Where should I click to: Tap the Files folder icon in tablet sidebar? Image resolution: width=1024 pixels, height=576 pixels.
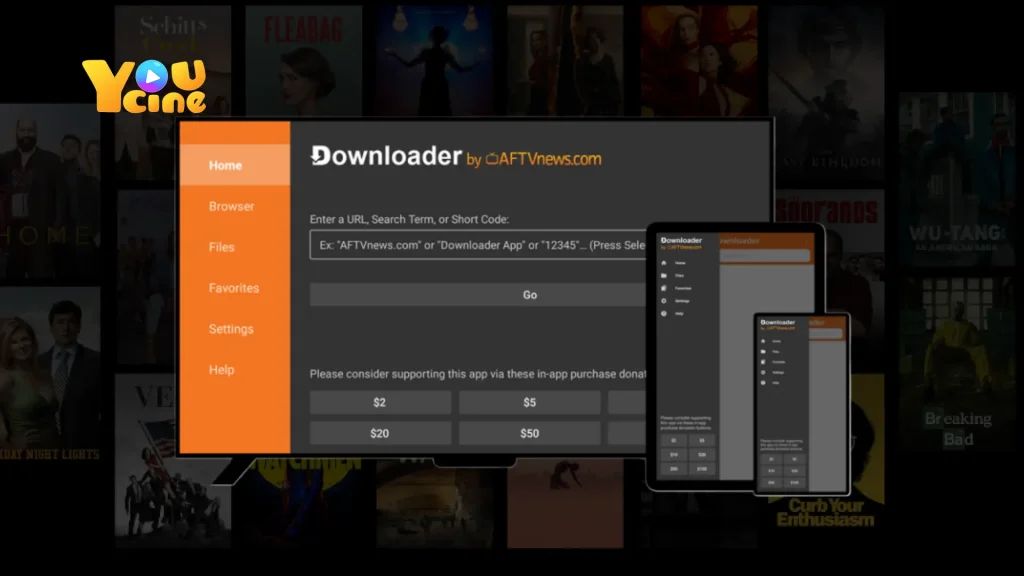click(x=664, y=276)
